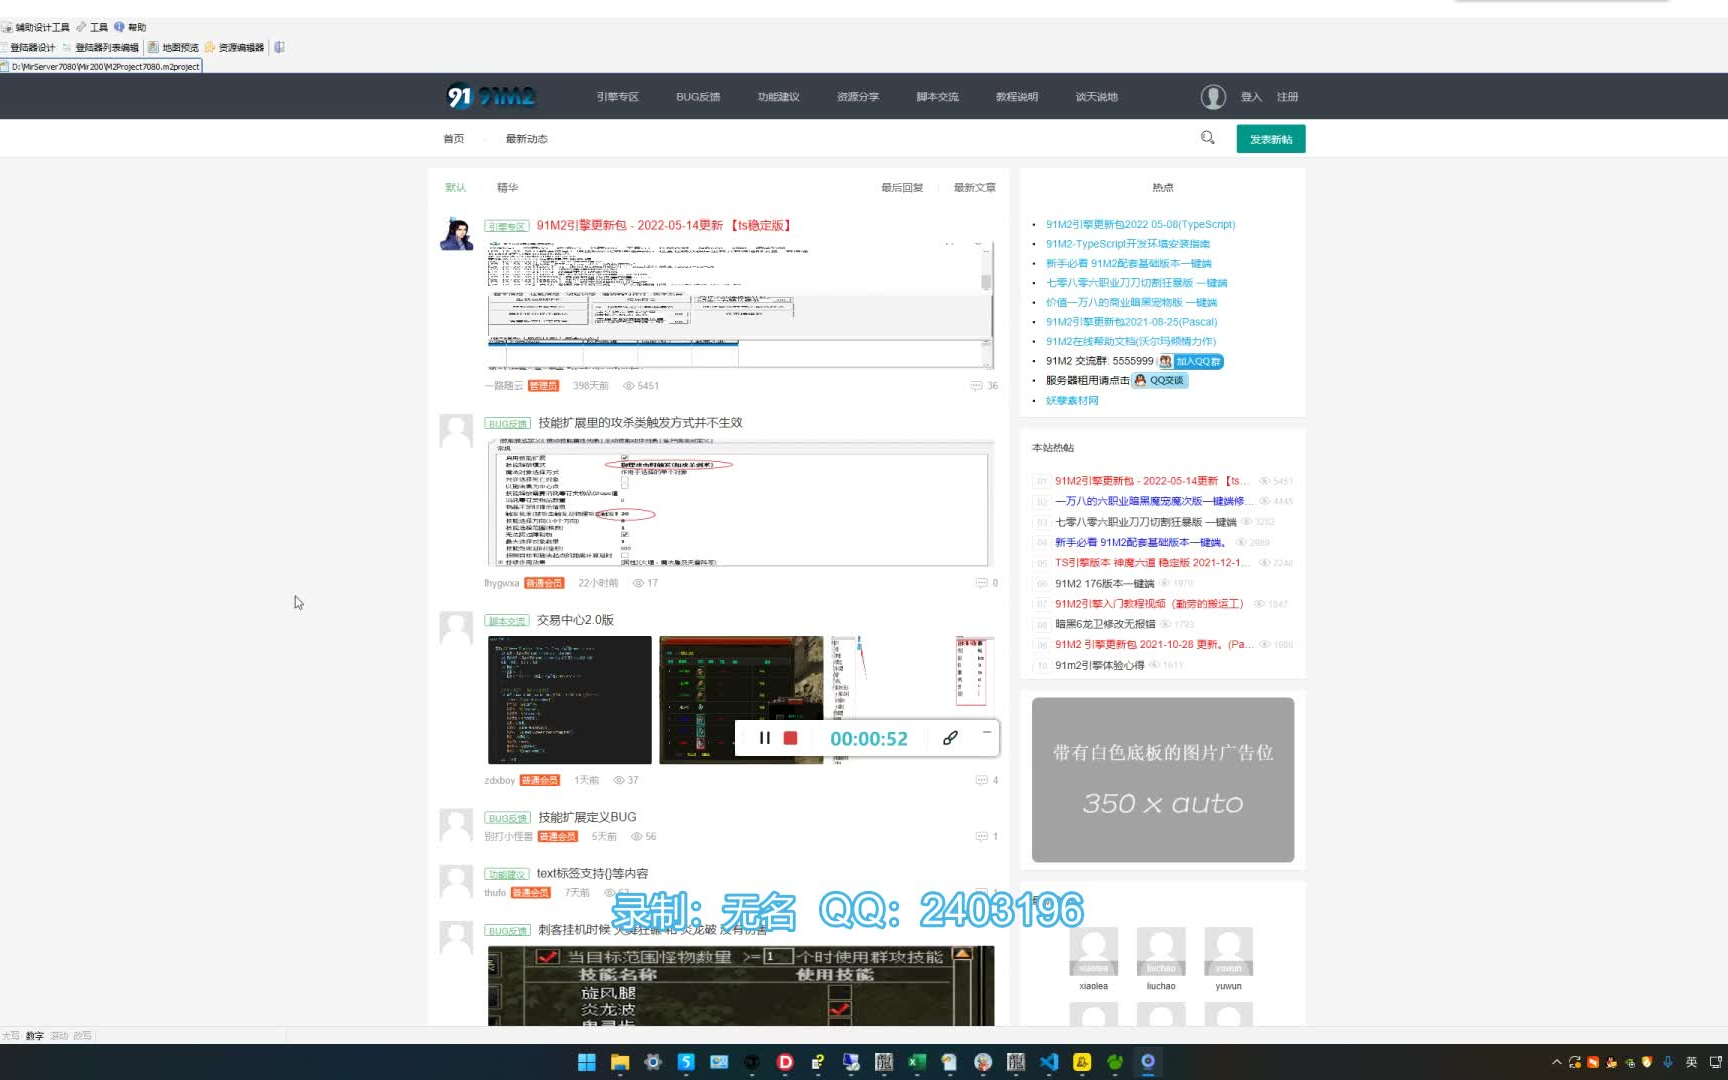Viewport: 1728px width, 1080px height.
Task: Open Excel from the taskbar
Action: point(917,1062)
